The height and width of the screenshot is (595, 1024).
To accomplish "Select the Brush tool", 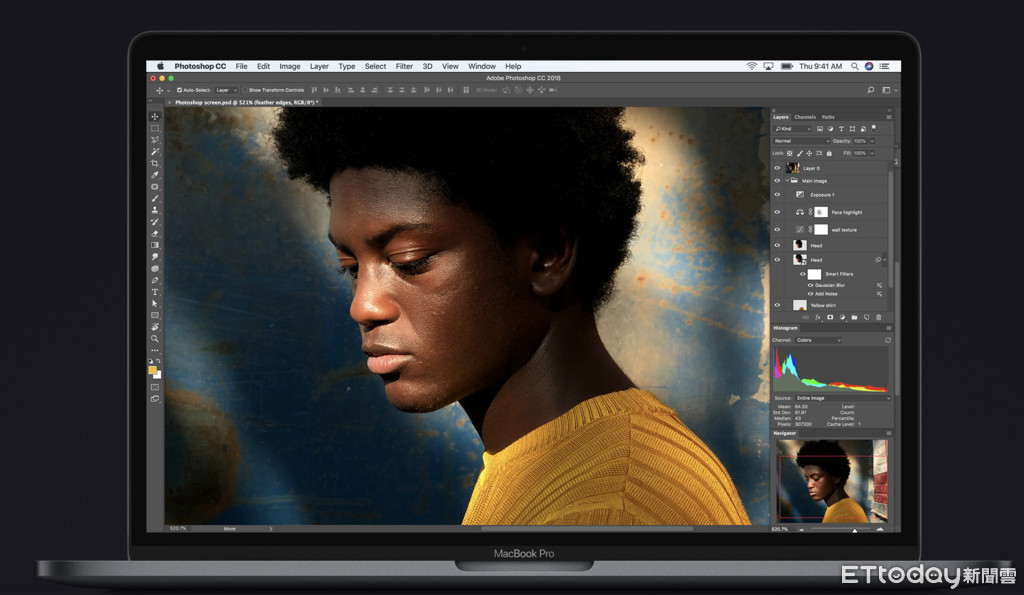I will (x=155, y=199).
